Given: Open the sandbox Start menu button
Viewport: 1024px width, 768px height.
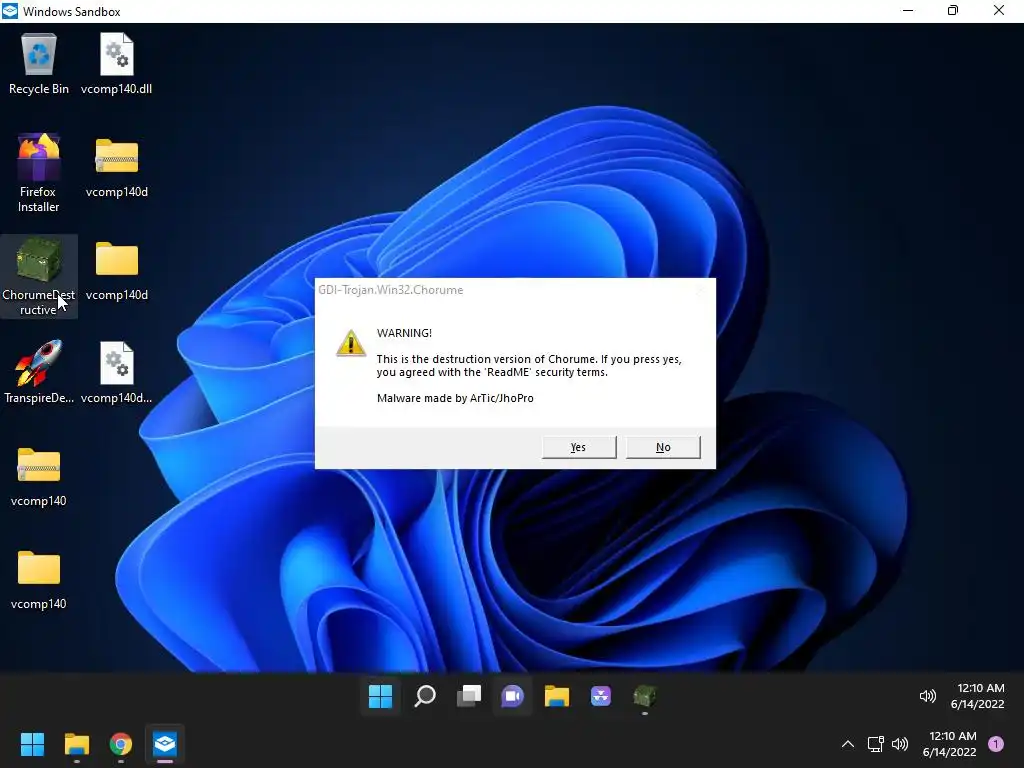Looking at the screenshot, I should point(380,696).
